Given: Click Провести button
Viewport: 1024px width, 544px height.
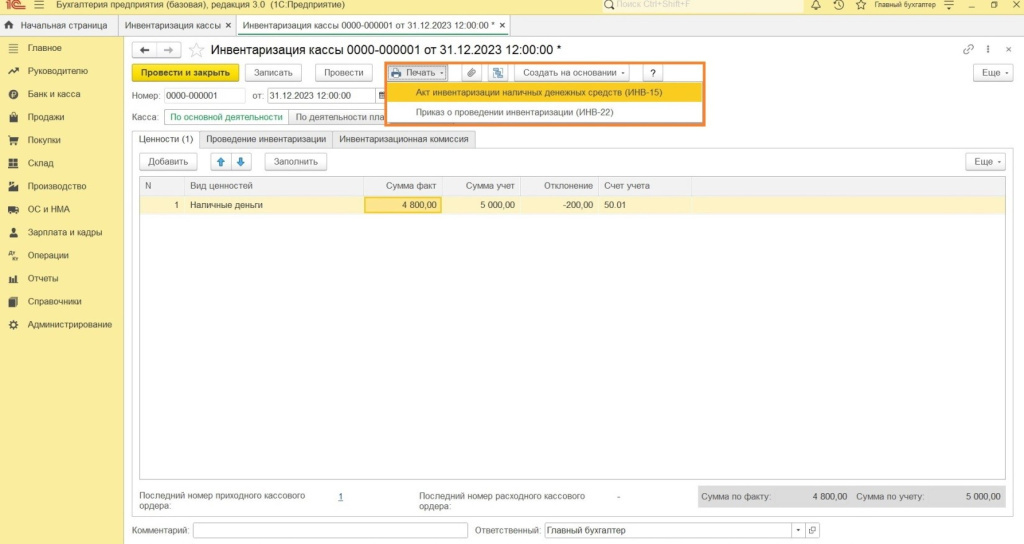Looking at the screenshot, I should [344, 72].
